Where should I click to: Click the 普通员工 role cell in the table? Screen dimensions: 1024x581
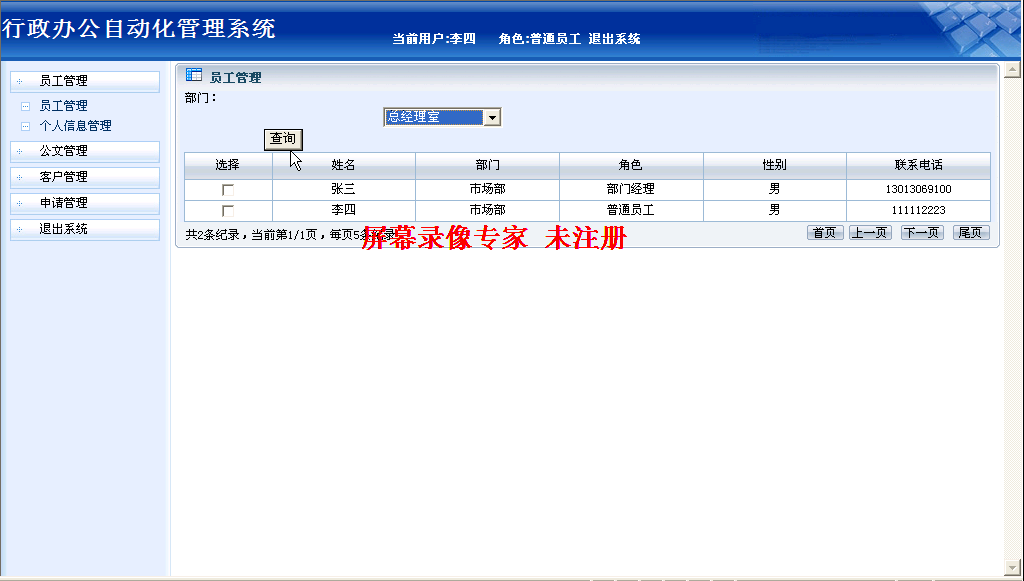631,210
